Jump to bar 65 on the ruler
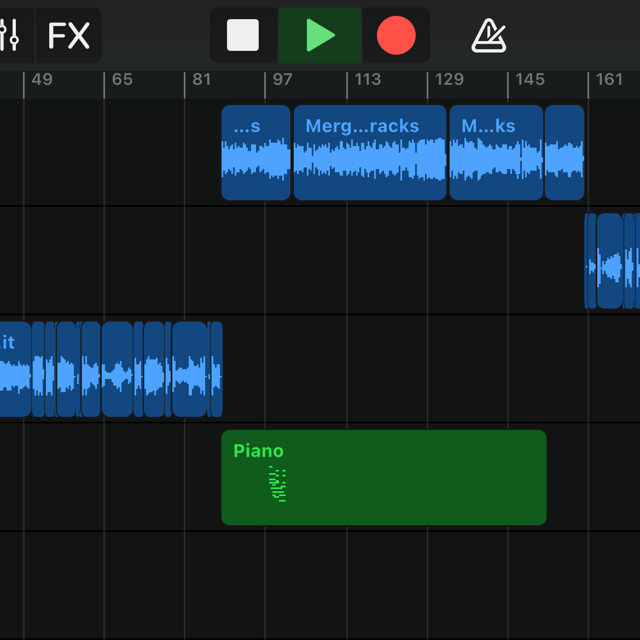640x640 pixels. (x=122, y=80)
